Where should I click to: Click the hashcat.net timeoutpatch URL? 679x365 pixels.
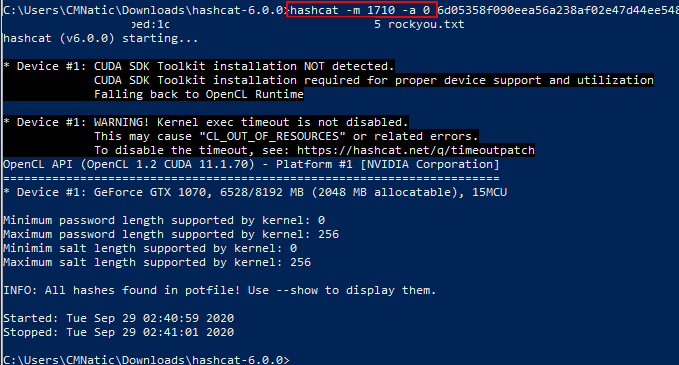(416, 150)
